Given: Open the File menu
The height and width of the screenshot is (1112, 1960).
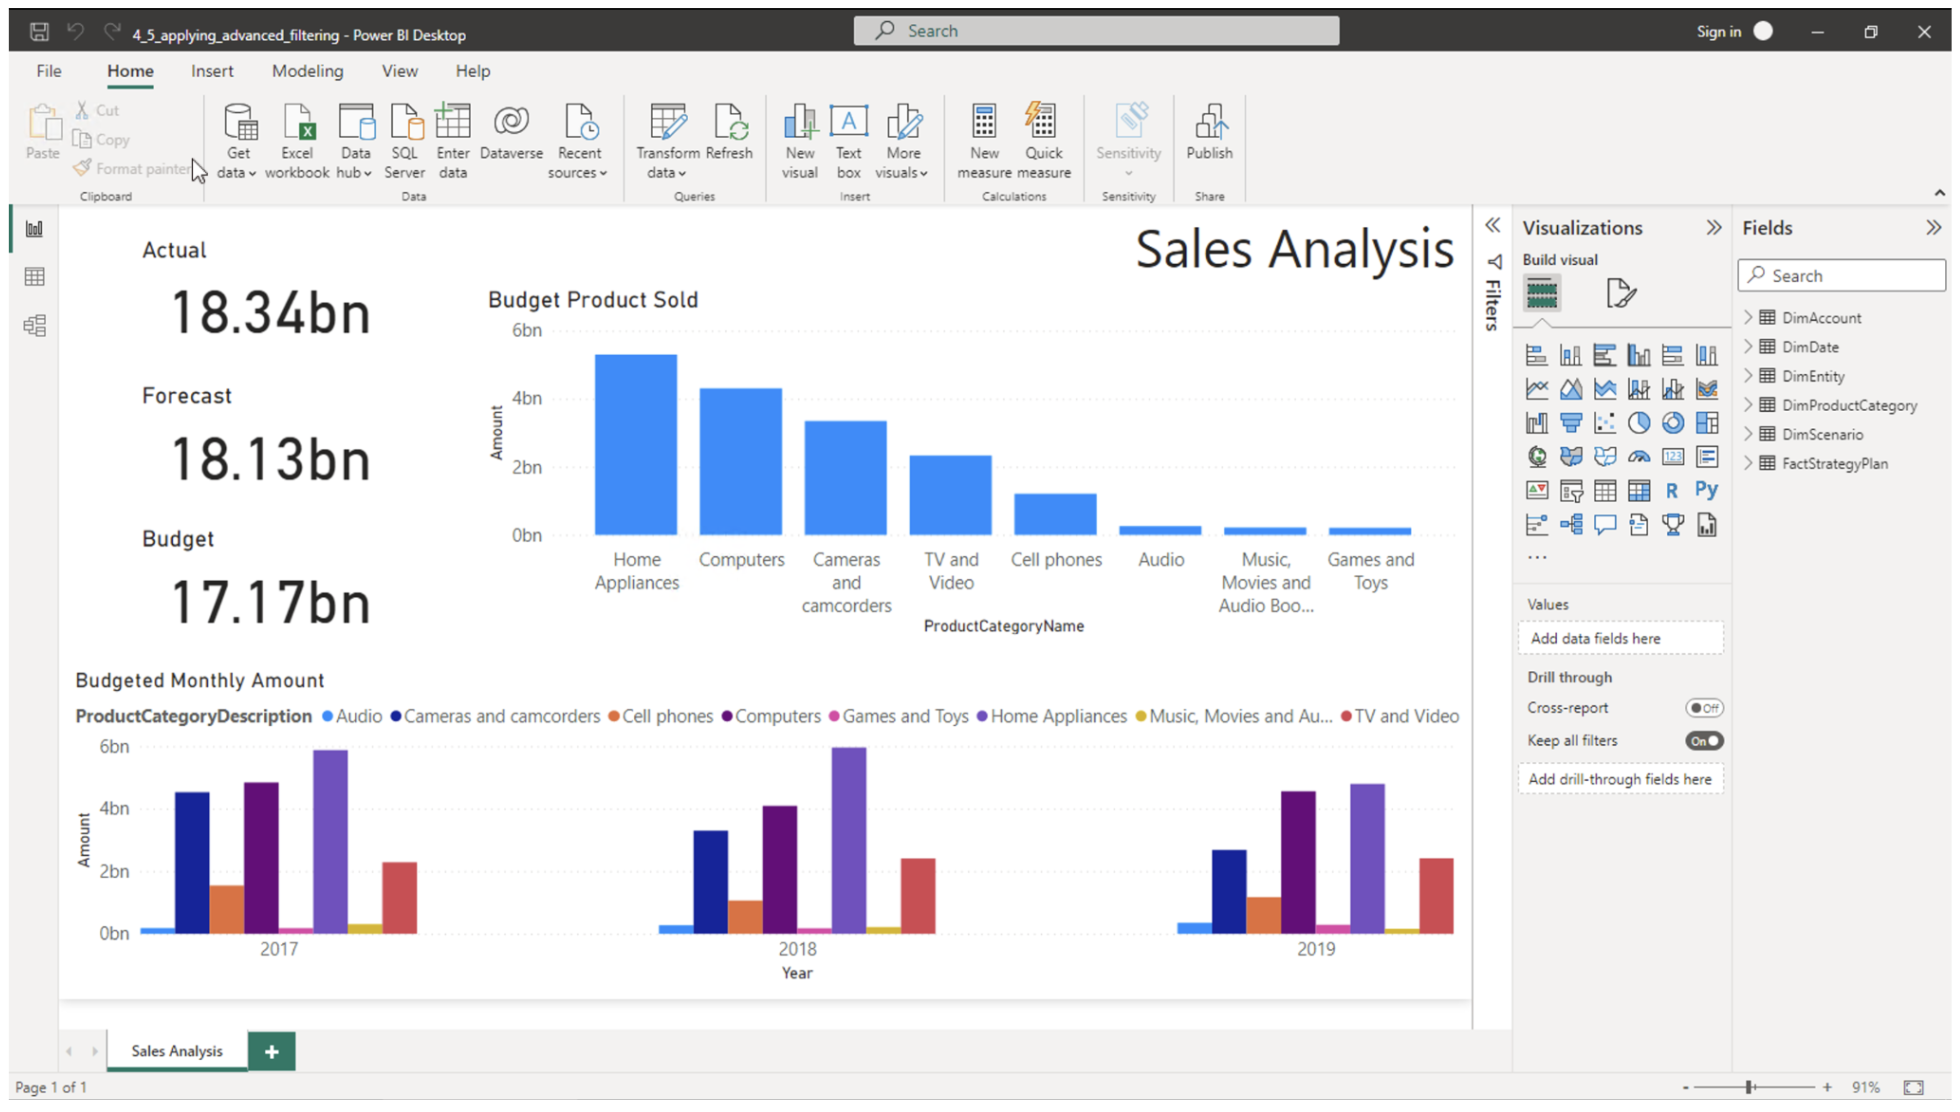Looking at the screenshot, I should [x=48, y=71].
